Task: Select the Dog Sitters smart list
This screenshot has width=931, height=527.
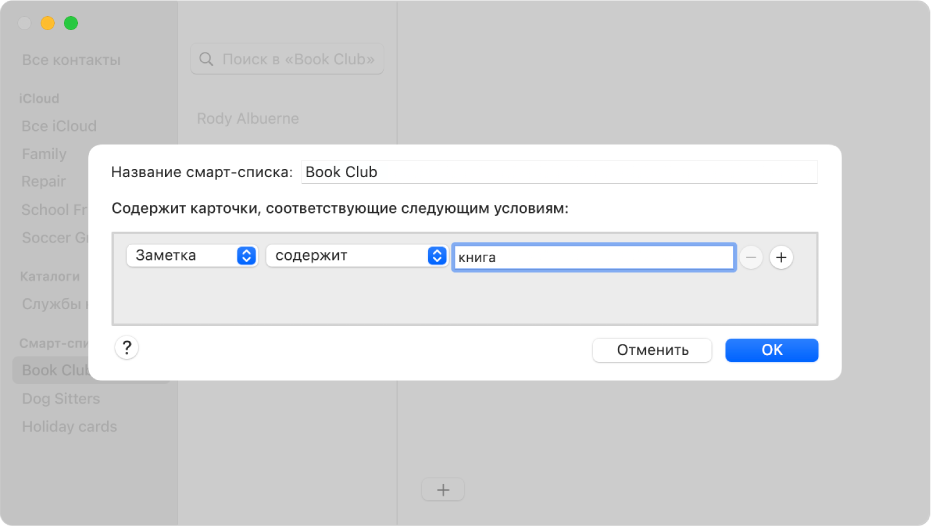Action: (x=61, y=399)
